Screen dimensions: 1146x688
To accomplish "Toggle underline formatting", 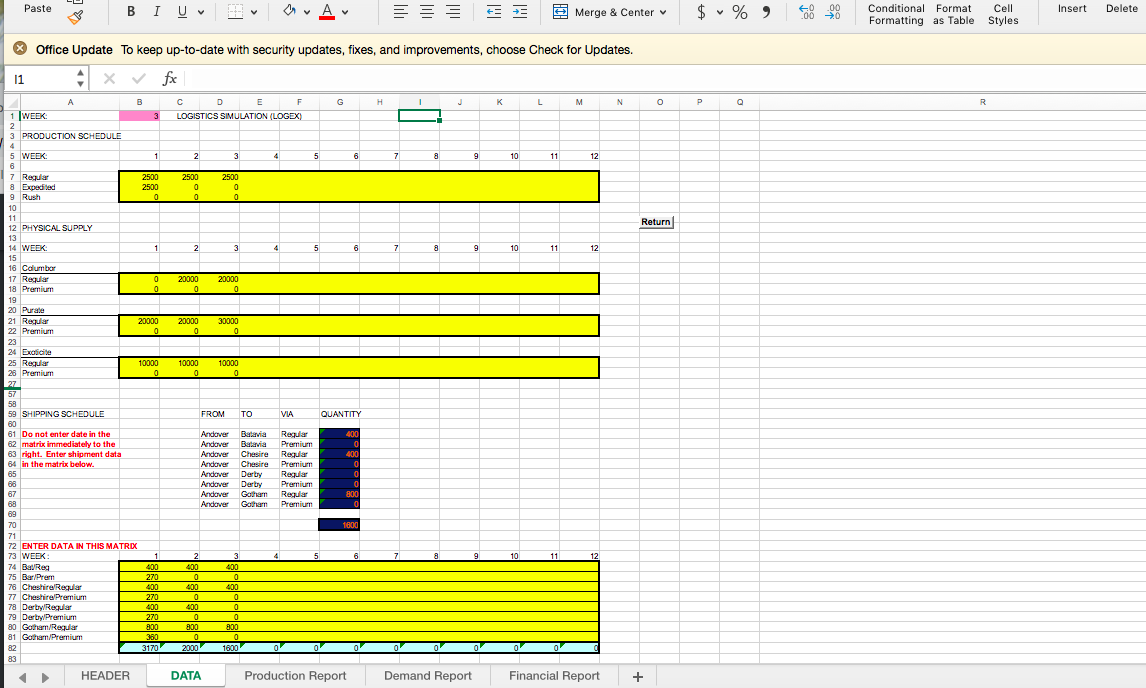I will tap(182, 12).
